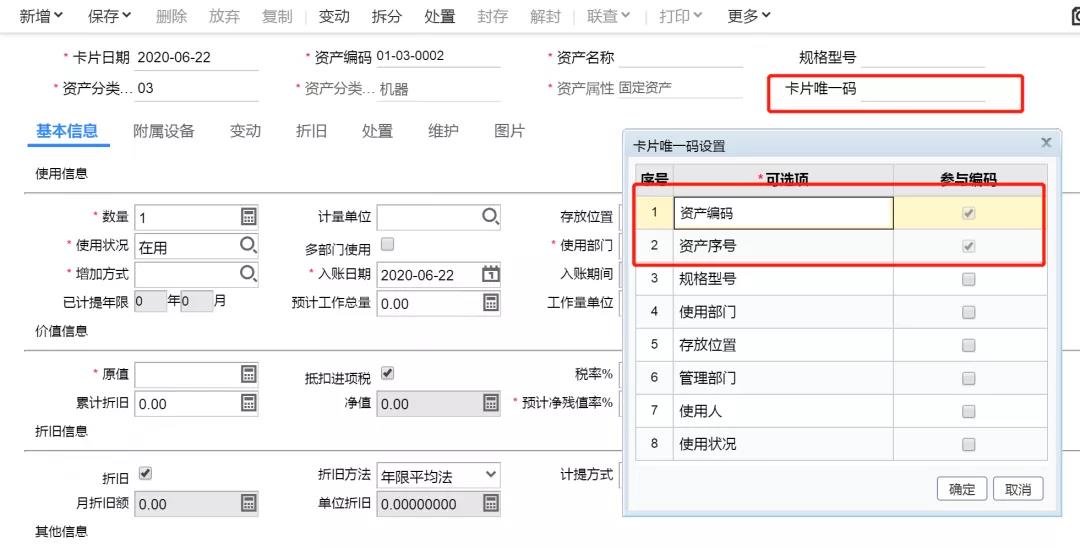Viewport: 1080px width, 548px height.
Task: Open the 折旧 tab
Action: point(311,131)
